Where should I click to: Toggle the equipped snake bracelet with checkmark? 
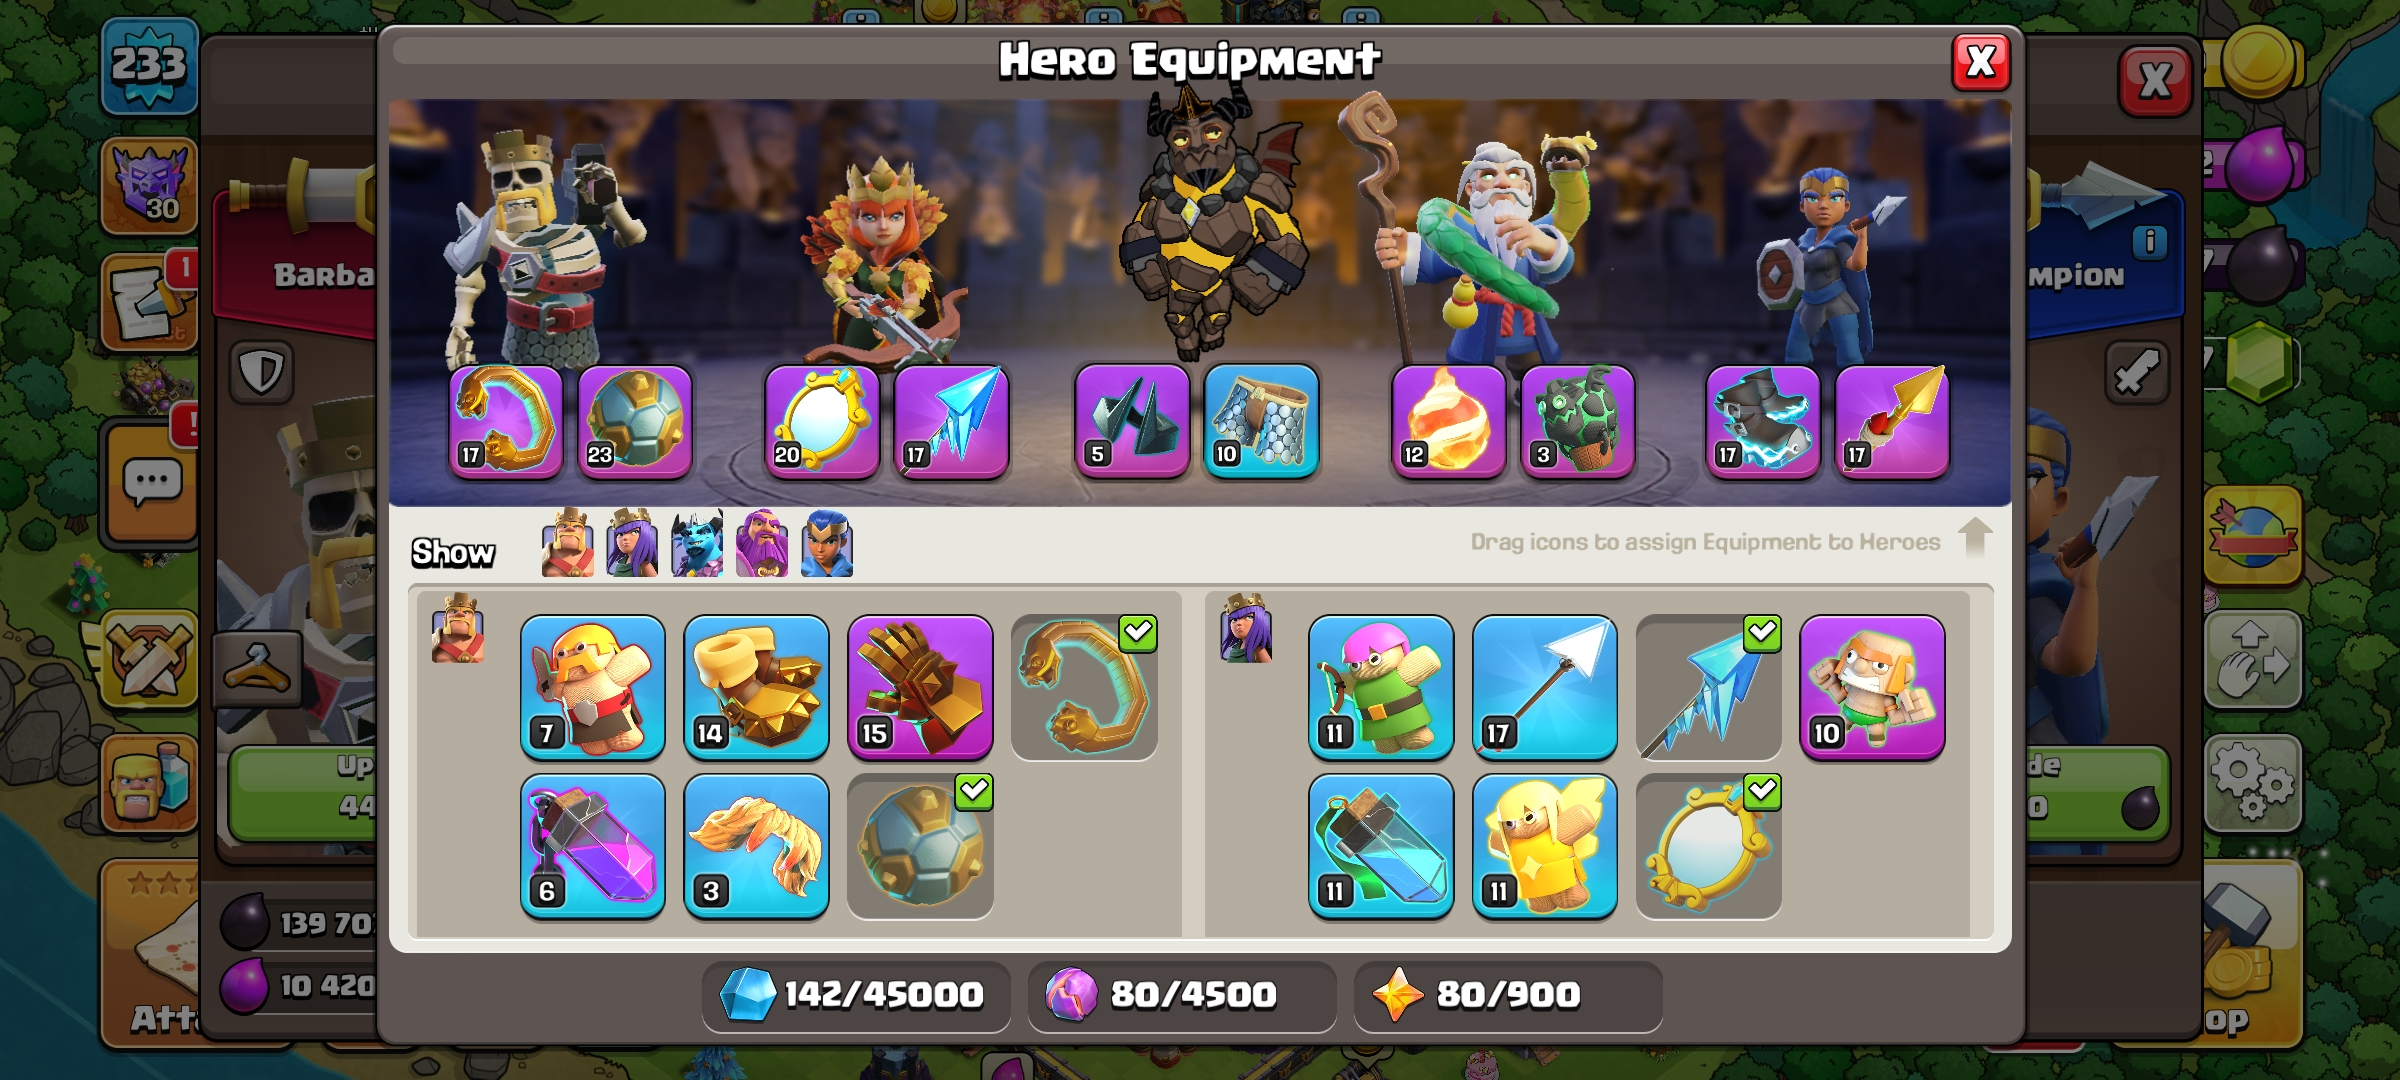point(1084,687)
